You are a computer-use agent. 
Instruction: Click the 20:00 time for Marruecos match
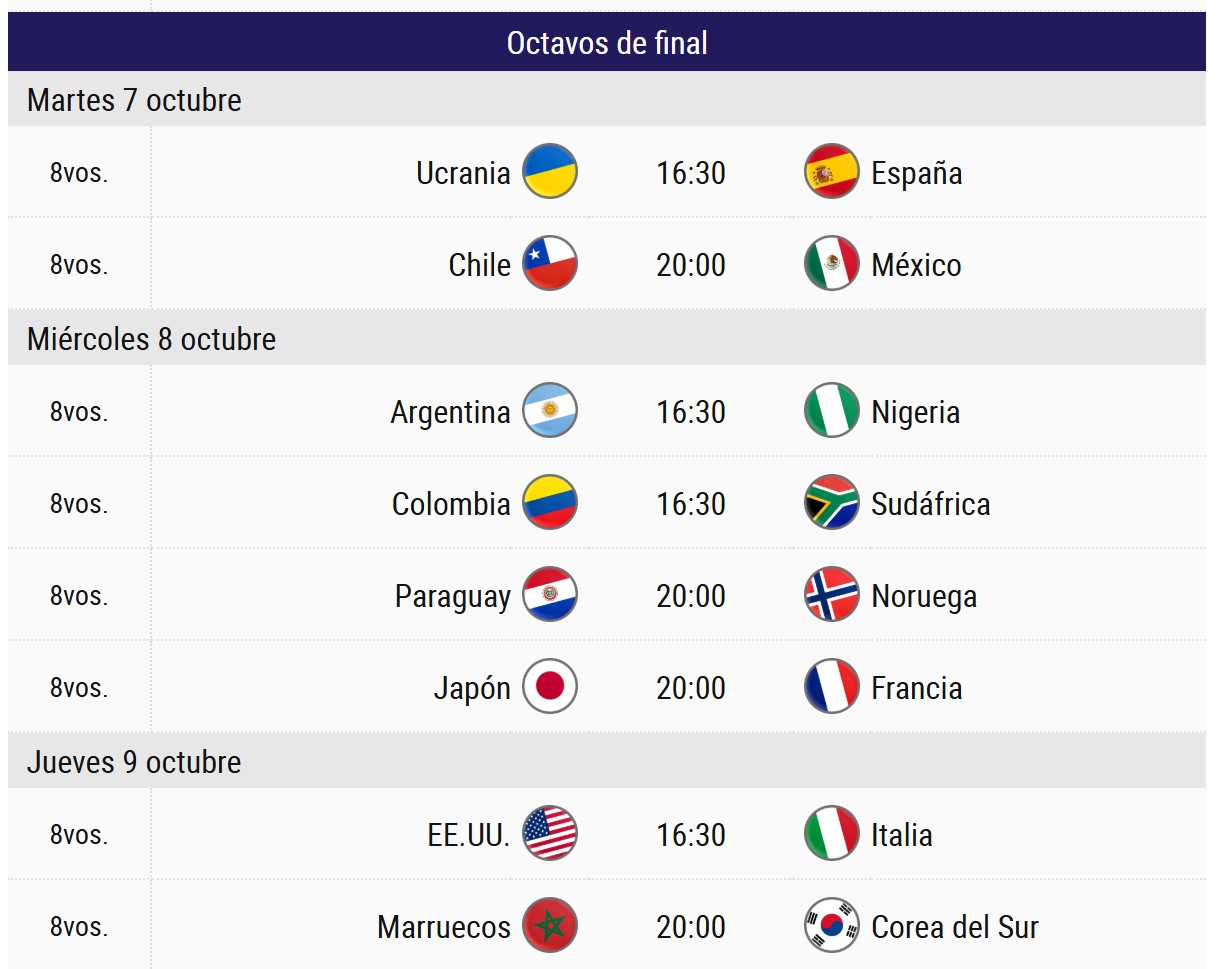pyautogui.click(x=691, y=927)
